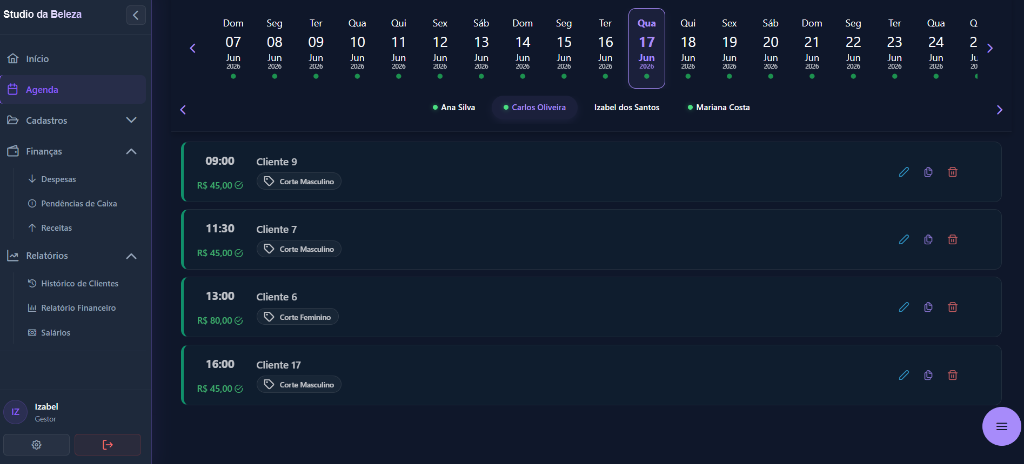Collapse sidebar with the top chevron button

point(136,15)
